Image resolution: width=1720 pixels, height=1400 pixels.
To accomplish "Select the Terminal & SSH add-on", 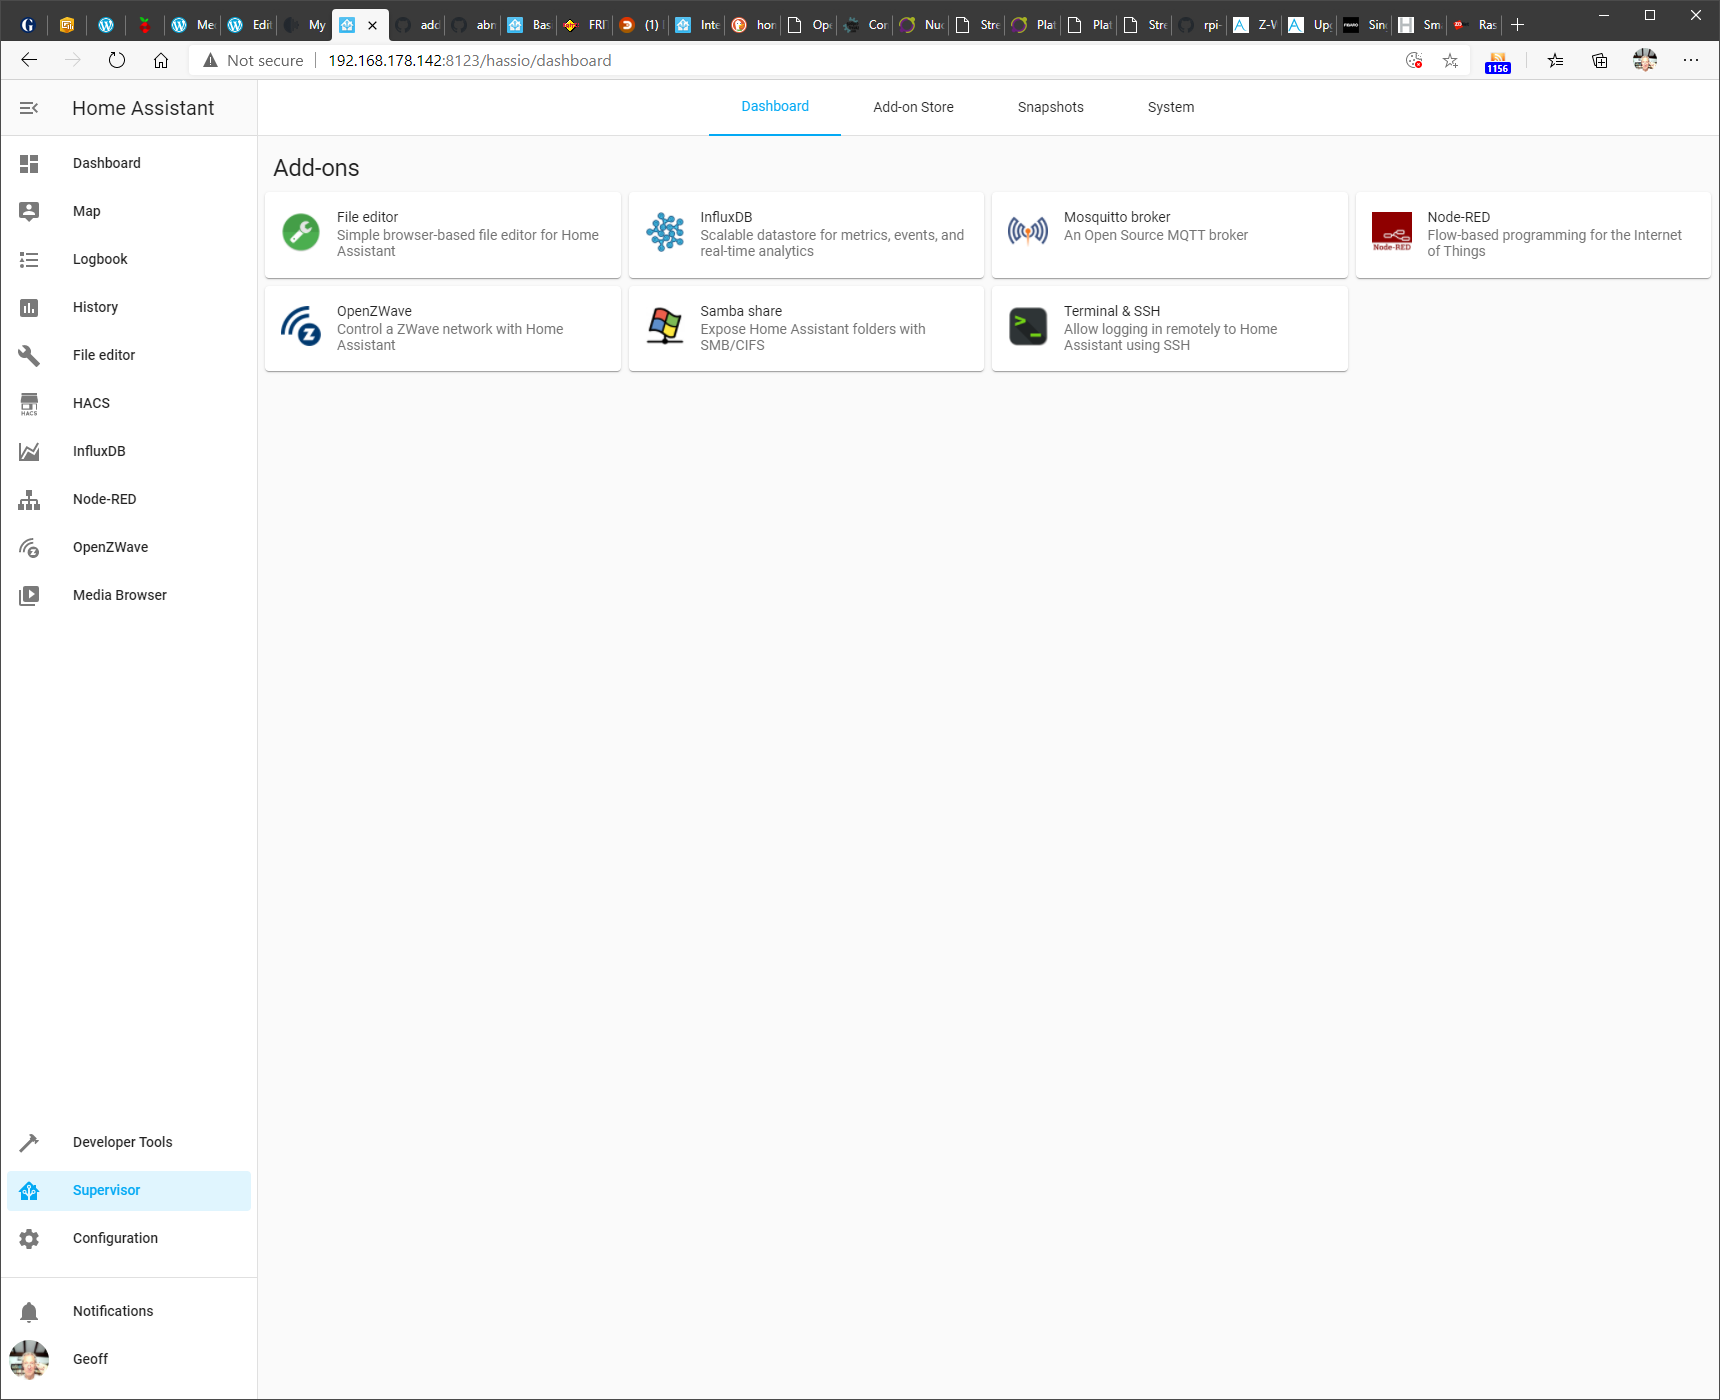I will (1168, 328).
